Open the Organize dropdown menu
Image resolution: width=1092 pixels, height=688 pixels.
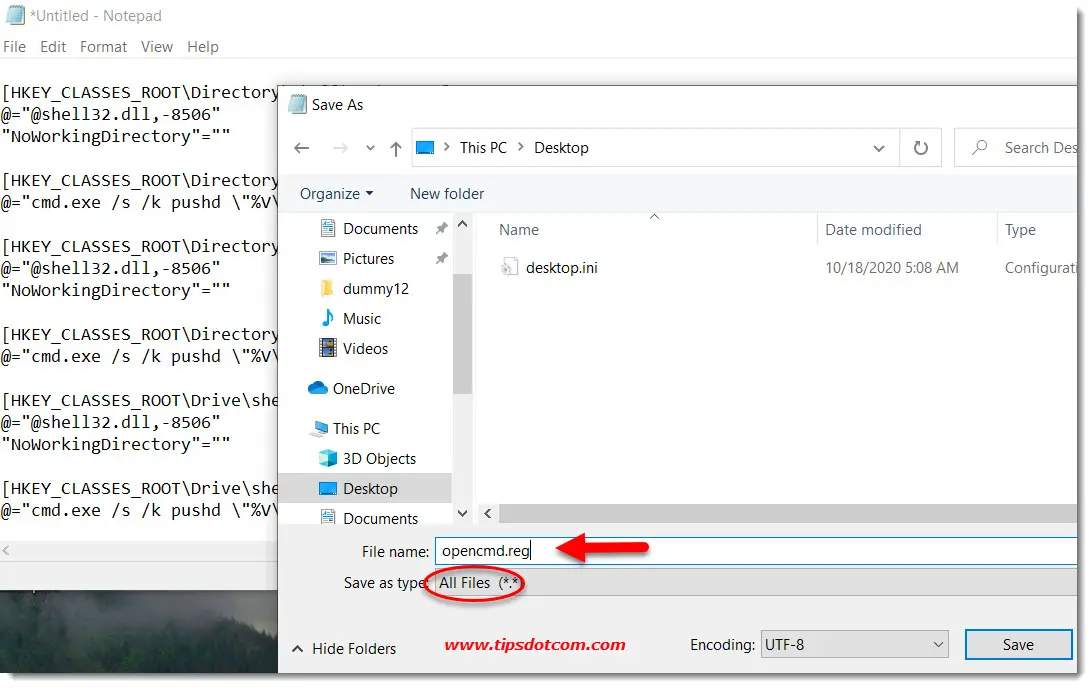coord(335,193)
